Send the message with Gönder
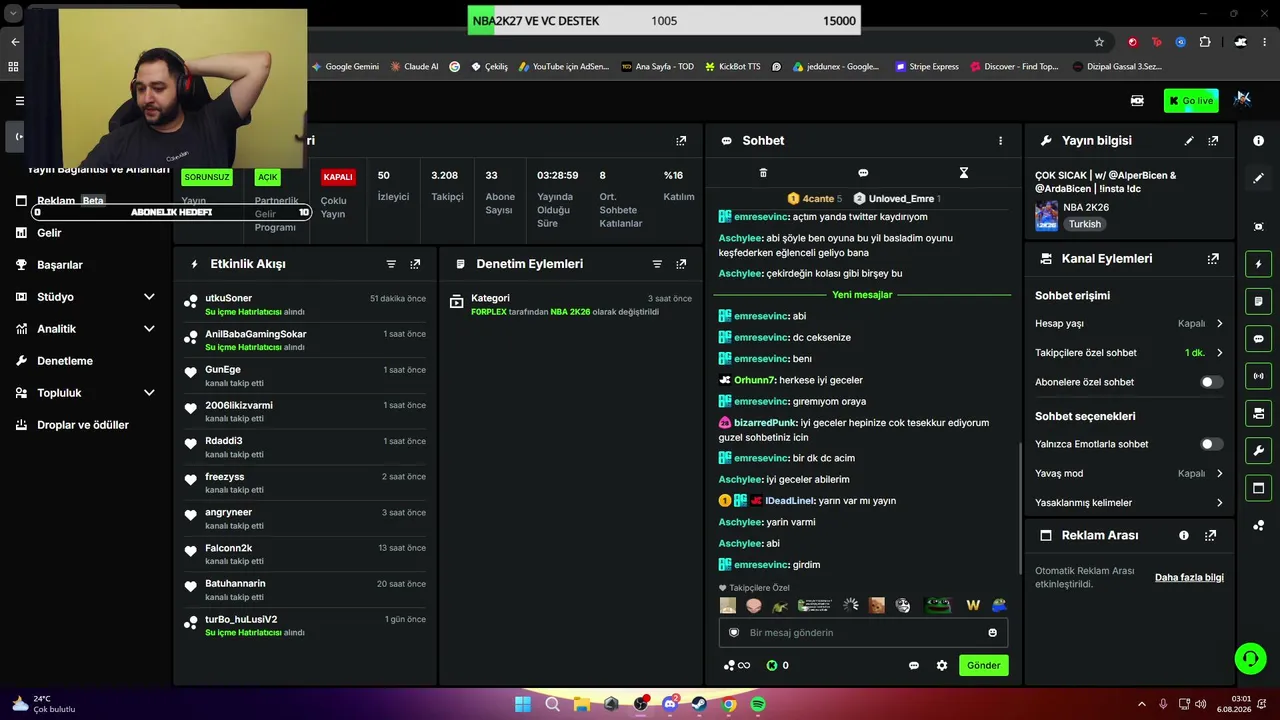This screenshot has width=1280, height=720. 983,665
